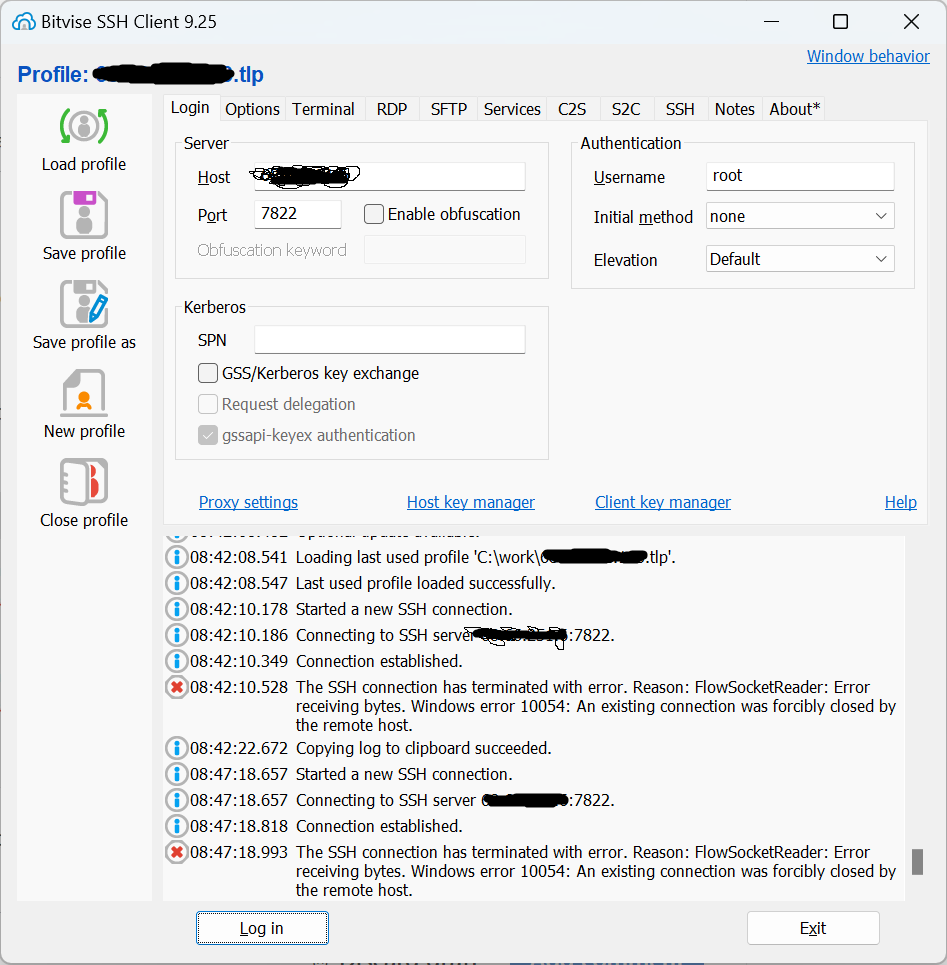This screenshot has height=965, width=947.
Task: Click the Save profile as icon
Action: pos(84,304)
